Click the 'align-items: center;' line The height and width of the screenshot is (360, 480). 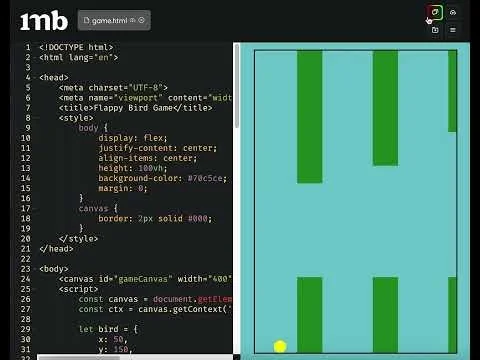(148, 158)
